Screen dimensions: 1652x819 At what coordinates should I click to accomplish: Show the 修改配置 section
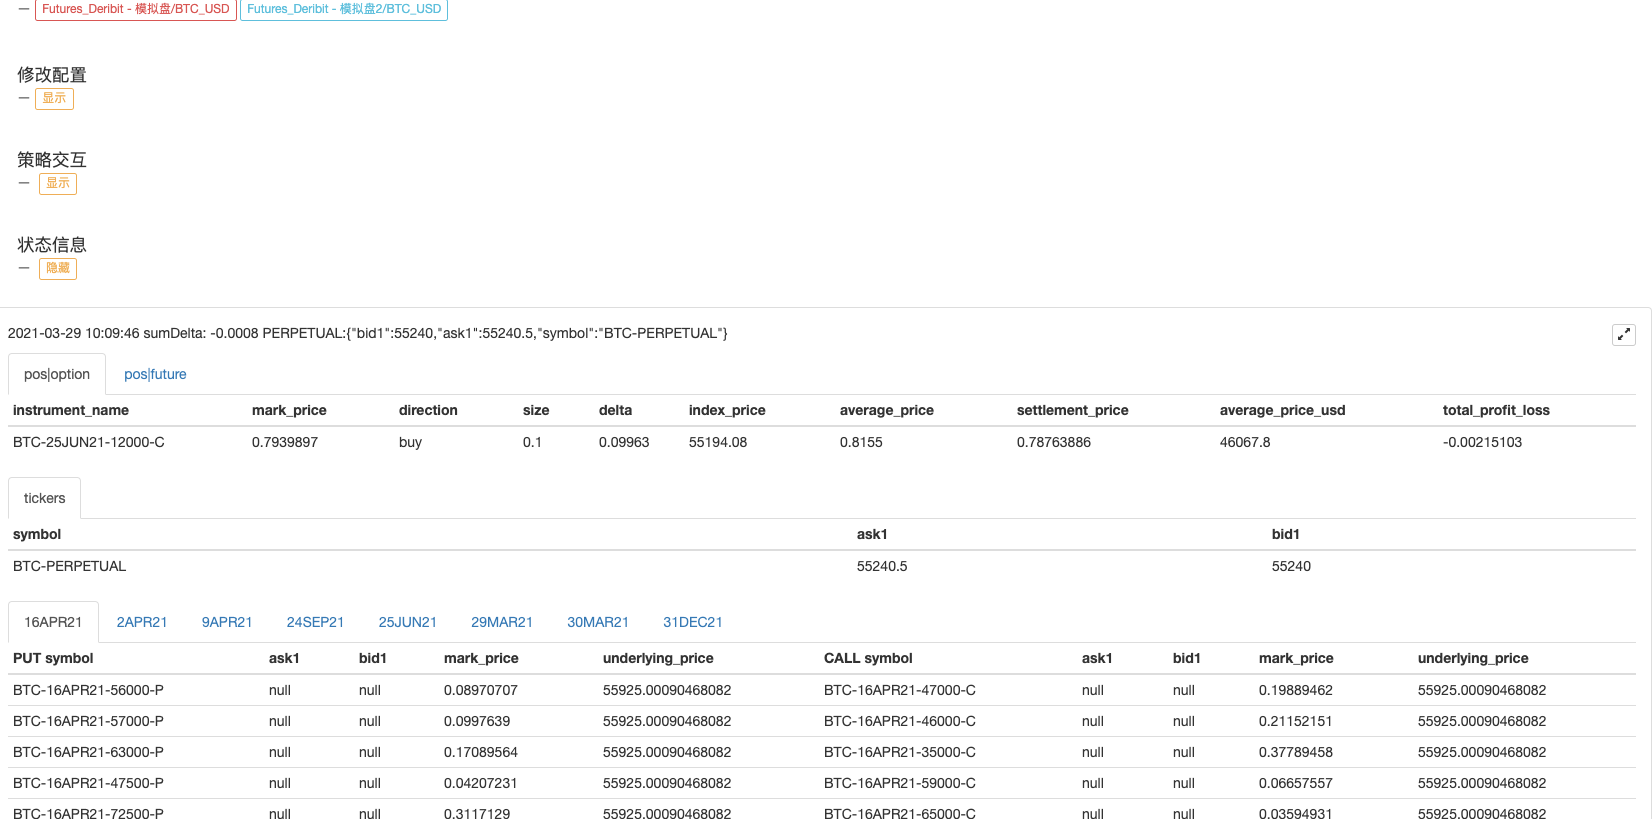(x=54, y=98)
